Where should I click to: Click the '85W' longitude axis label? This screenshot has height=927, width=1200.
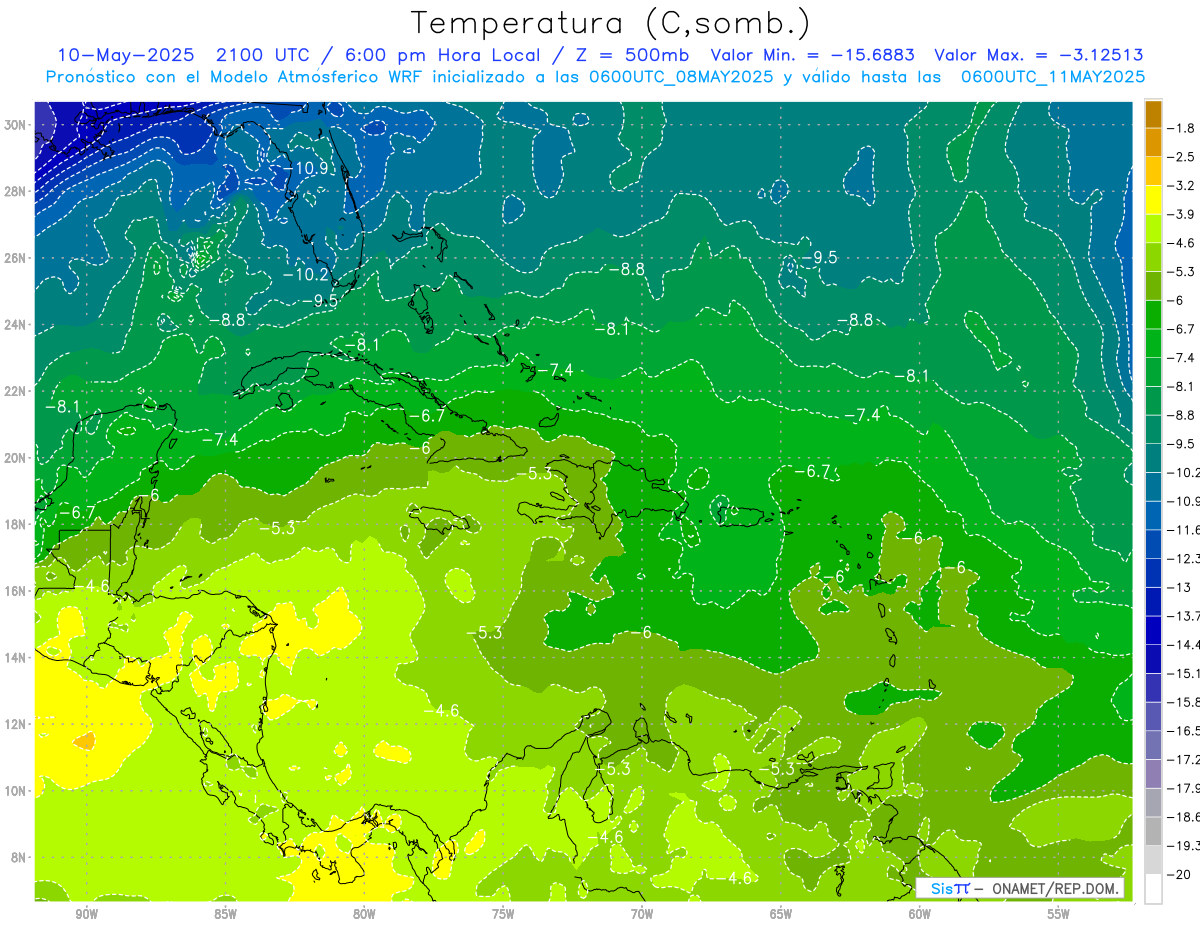(225, 914)
